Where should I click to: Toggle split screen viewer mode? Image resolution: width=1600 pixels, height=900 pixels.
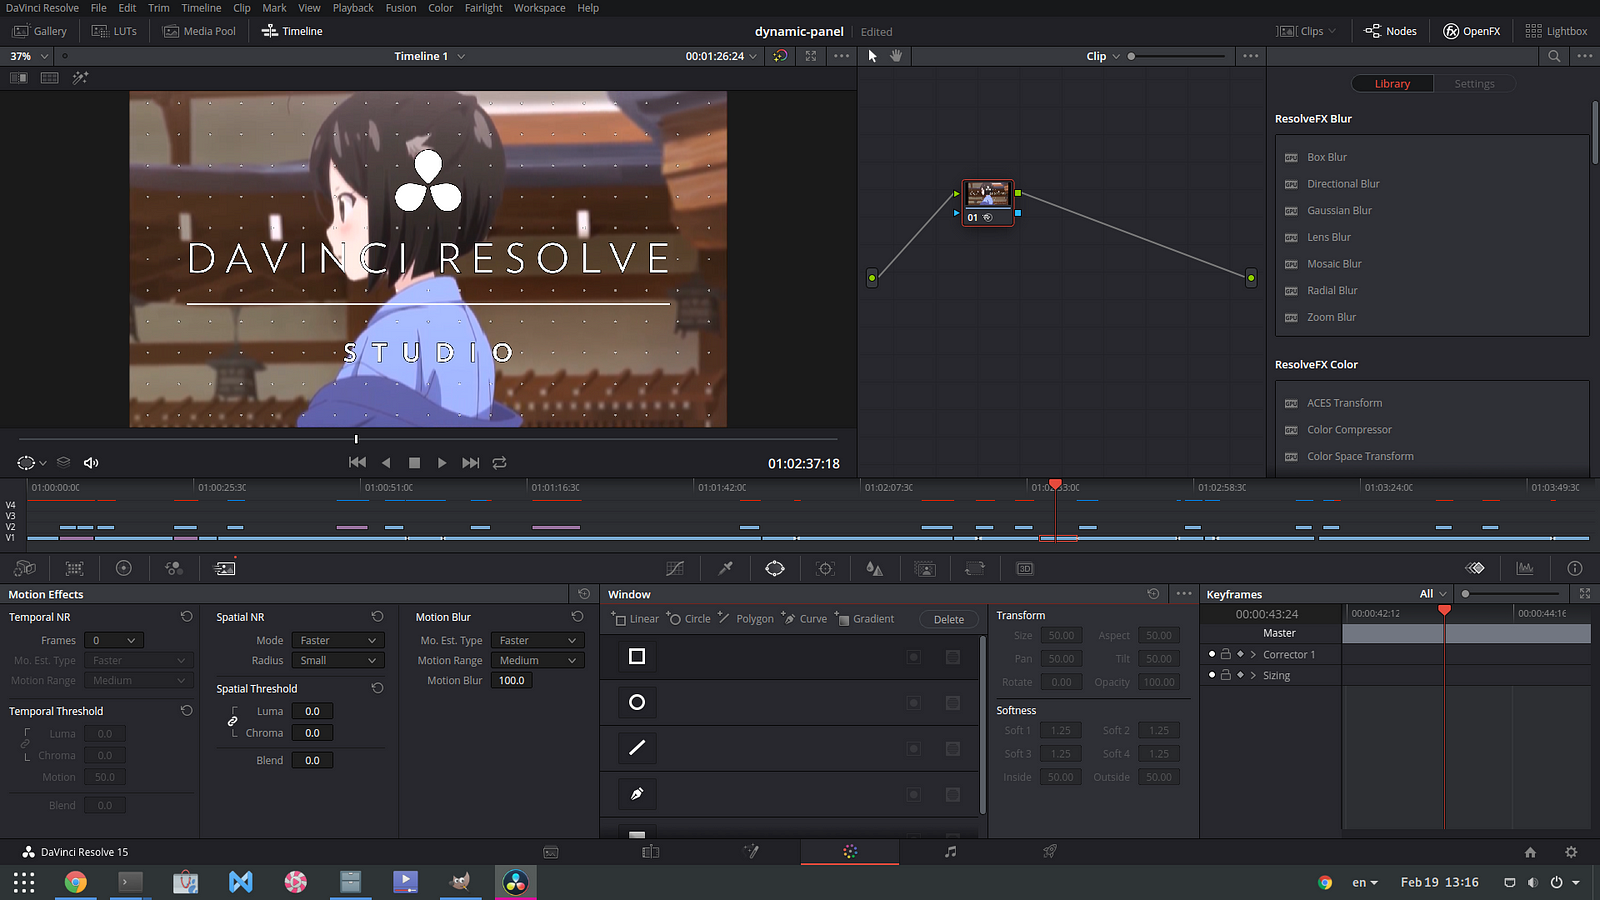click(x=49, y=77)
